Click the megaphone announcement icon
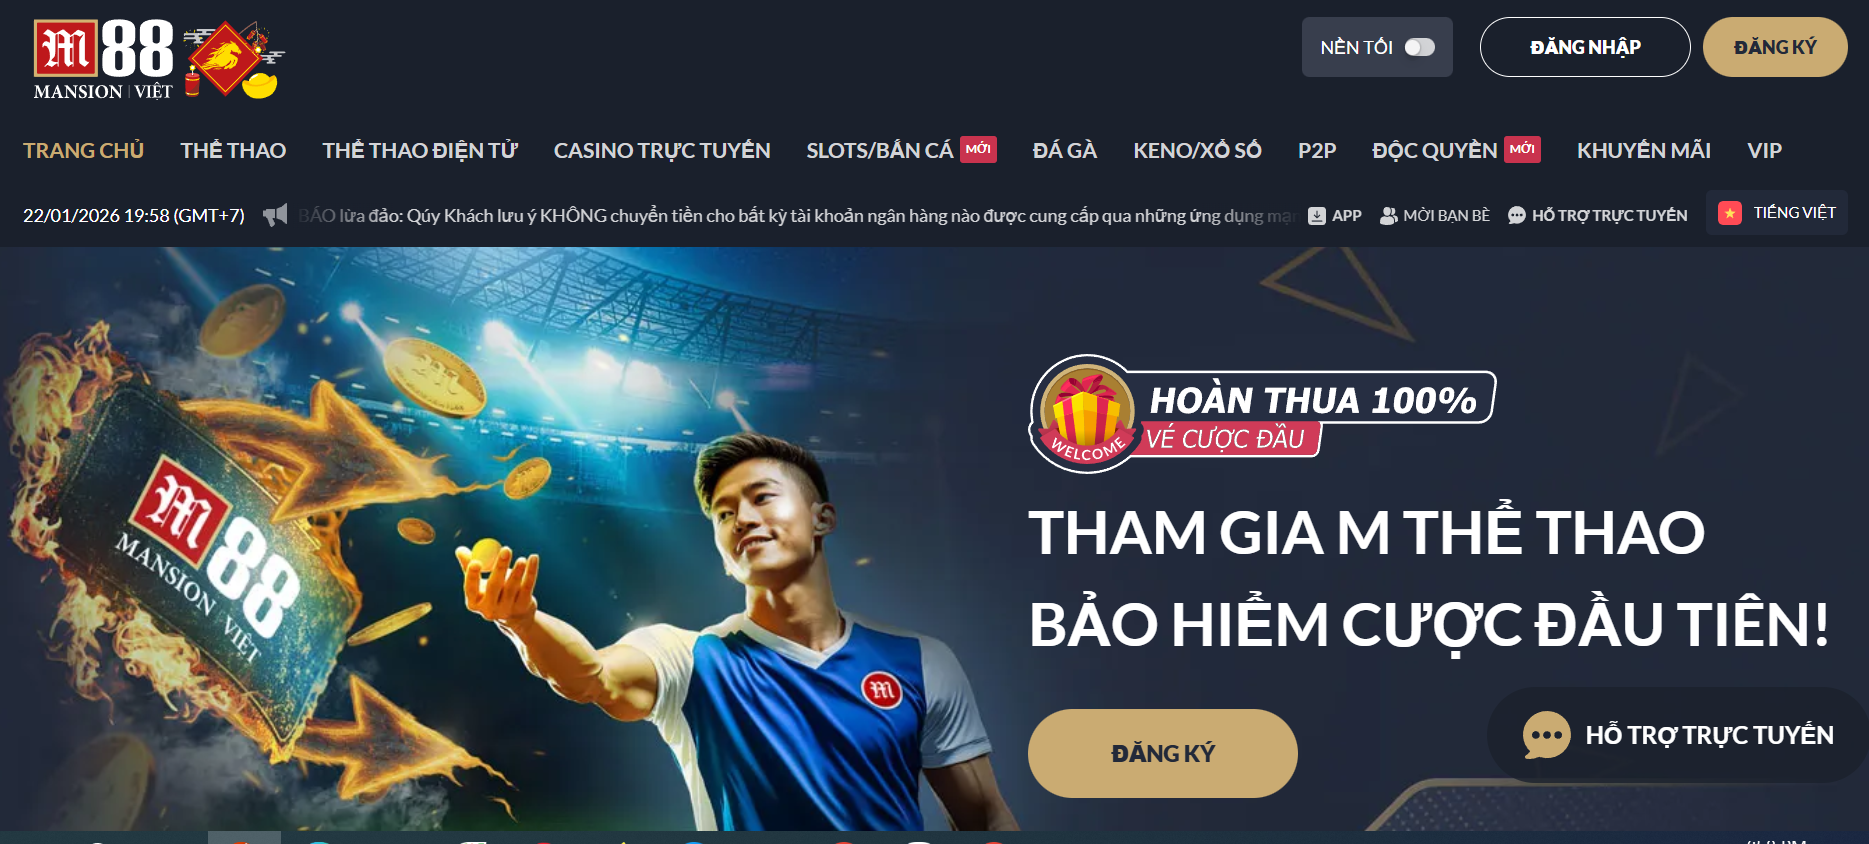 point(275,215)
